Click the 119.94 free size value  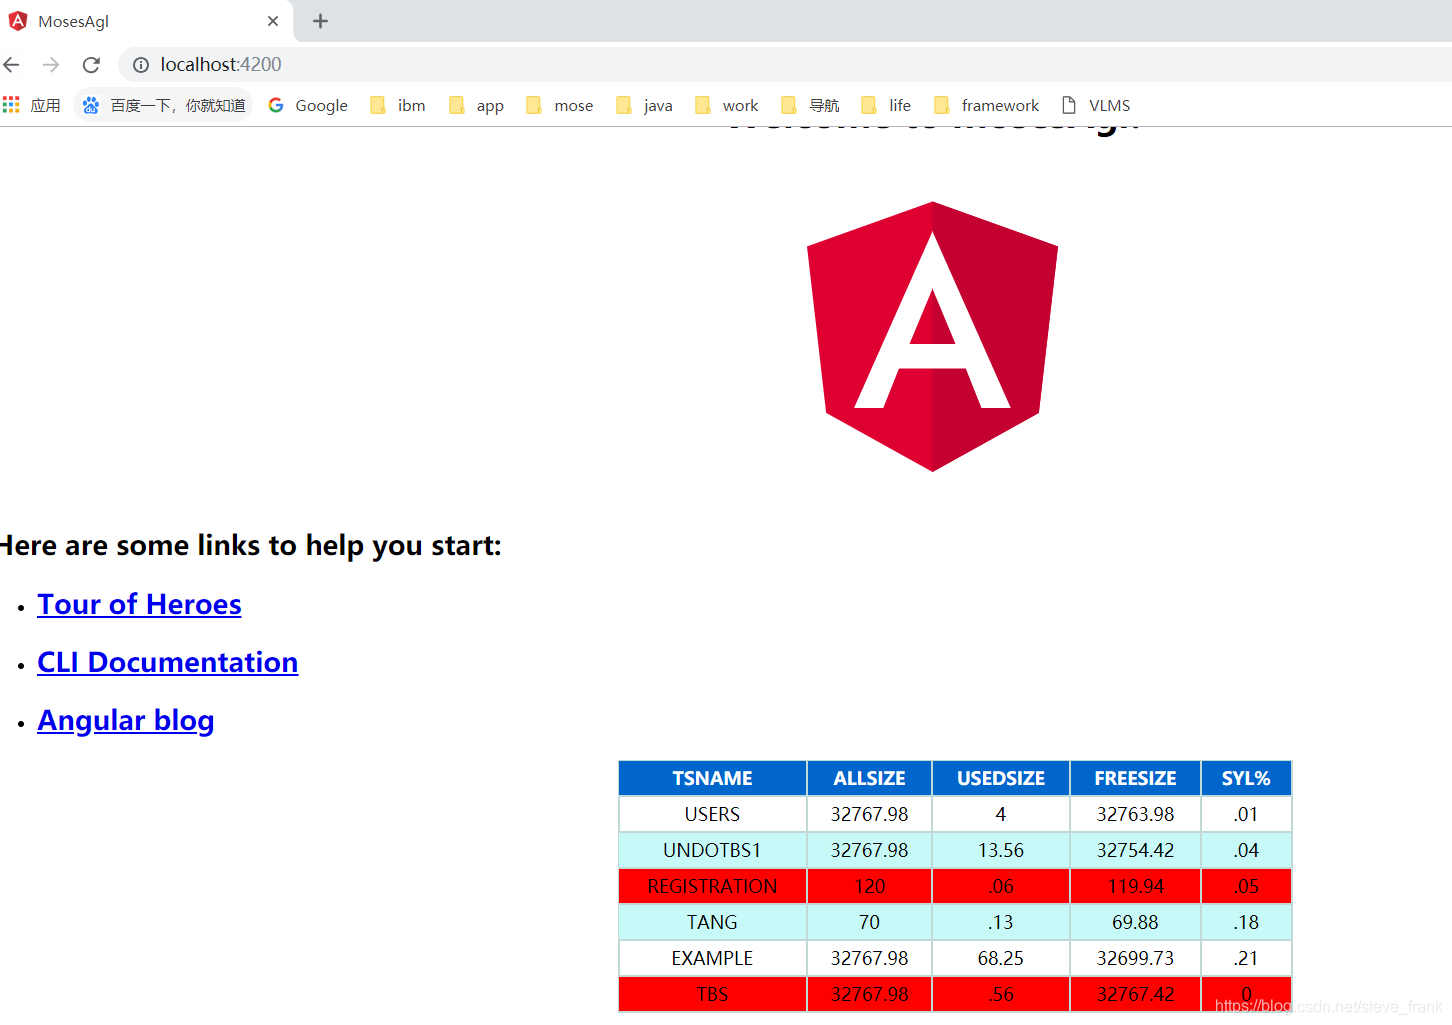(x=1136, y=886)
